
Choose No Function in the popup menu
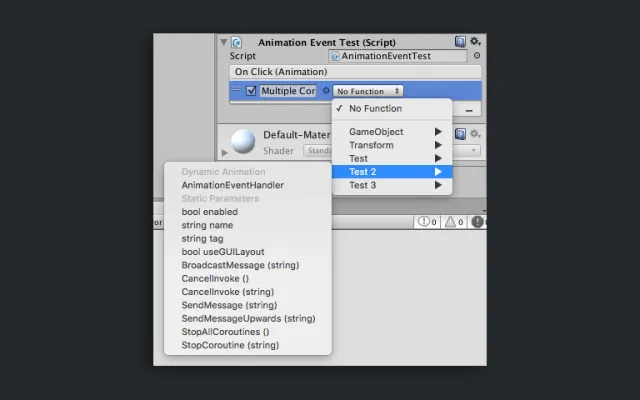click(x=392, y=109)
